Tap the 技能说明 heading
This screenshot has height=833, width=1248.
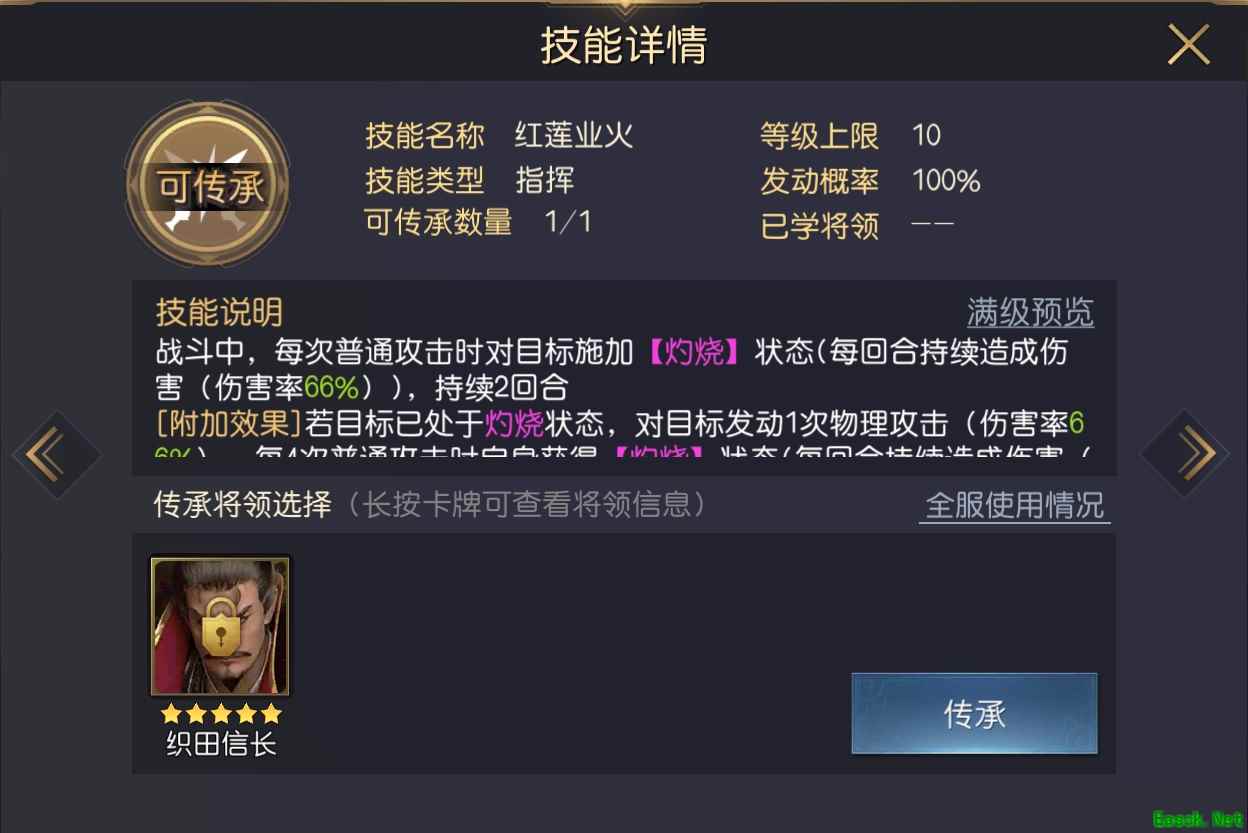pyautogui.click(x=219, y=313)
